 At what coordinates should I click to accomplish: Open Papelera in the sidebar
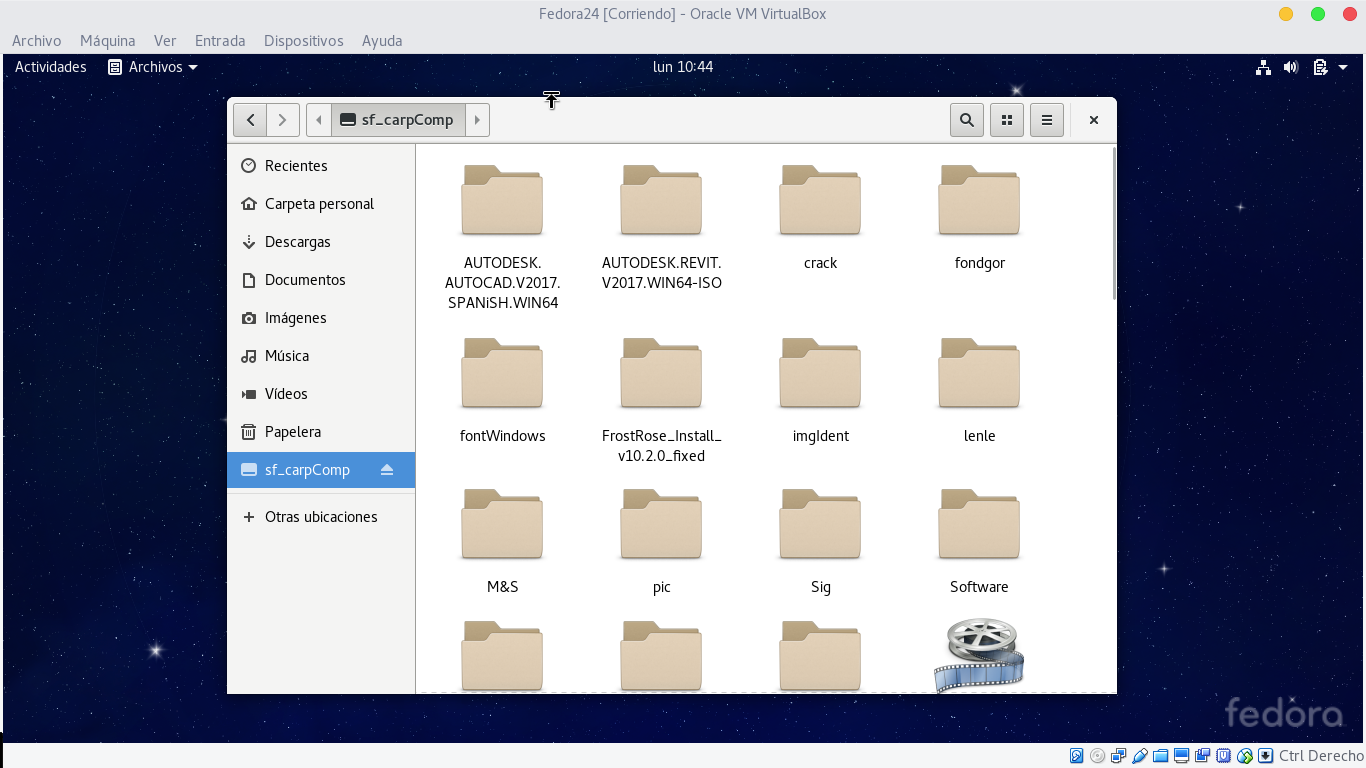pyautogui.click(x=321, y=432)
